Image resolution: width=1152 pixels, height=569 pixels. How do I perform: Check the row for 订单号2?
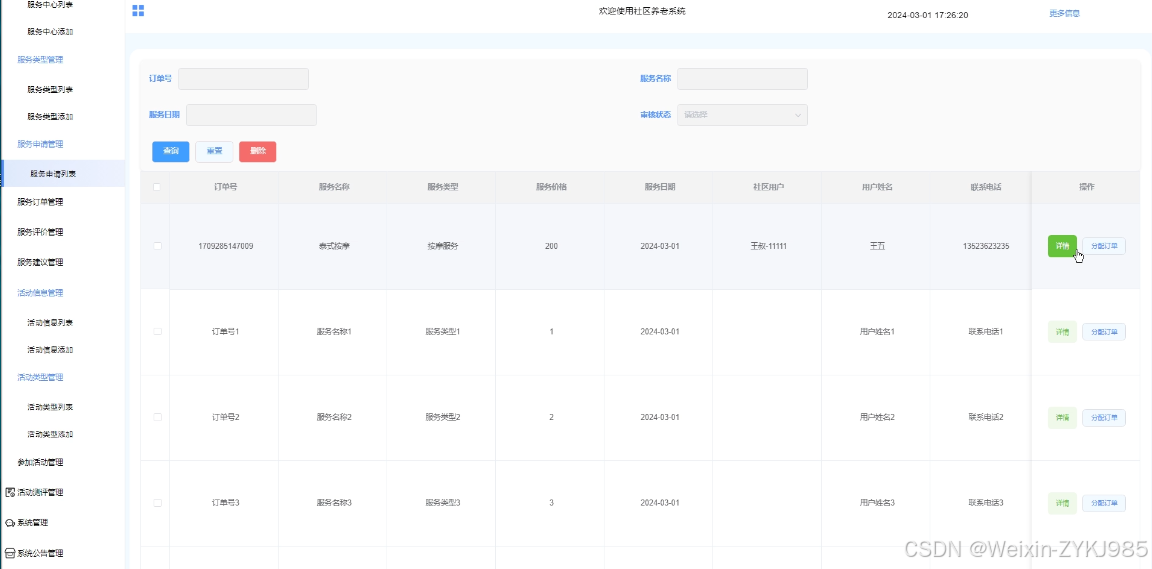tap(157, 417)
